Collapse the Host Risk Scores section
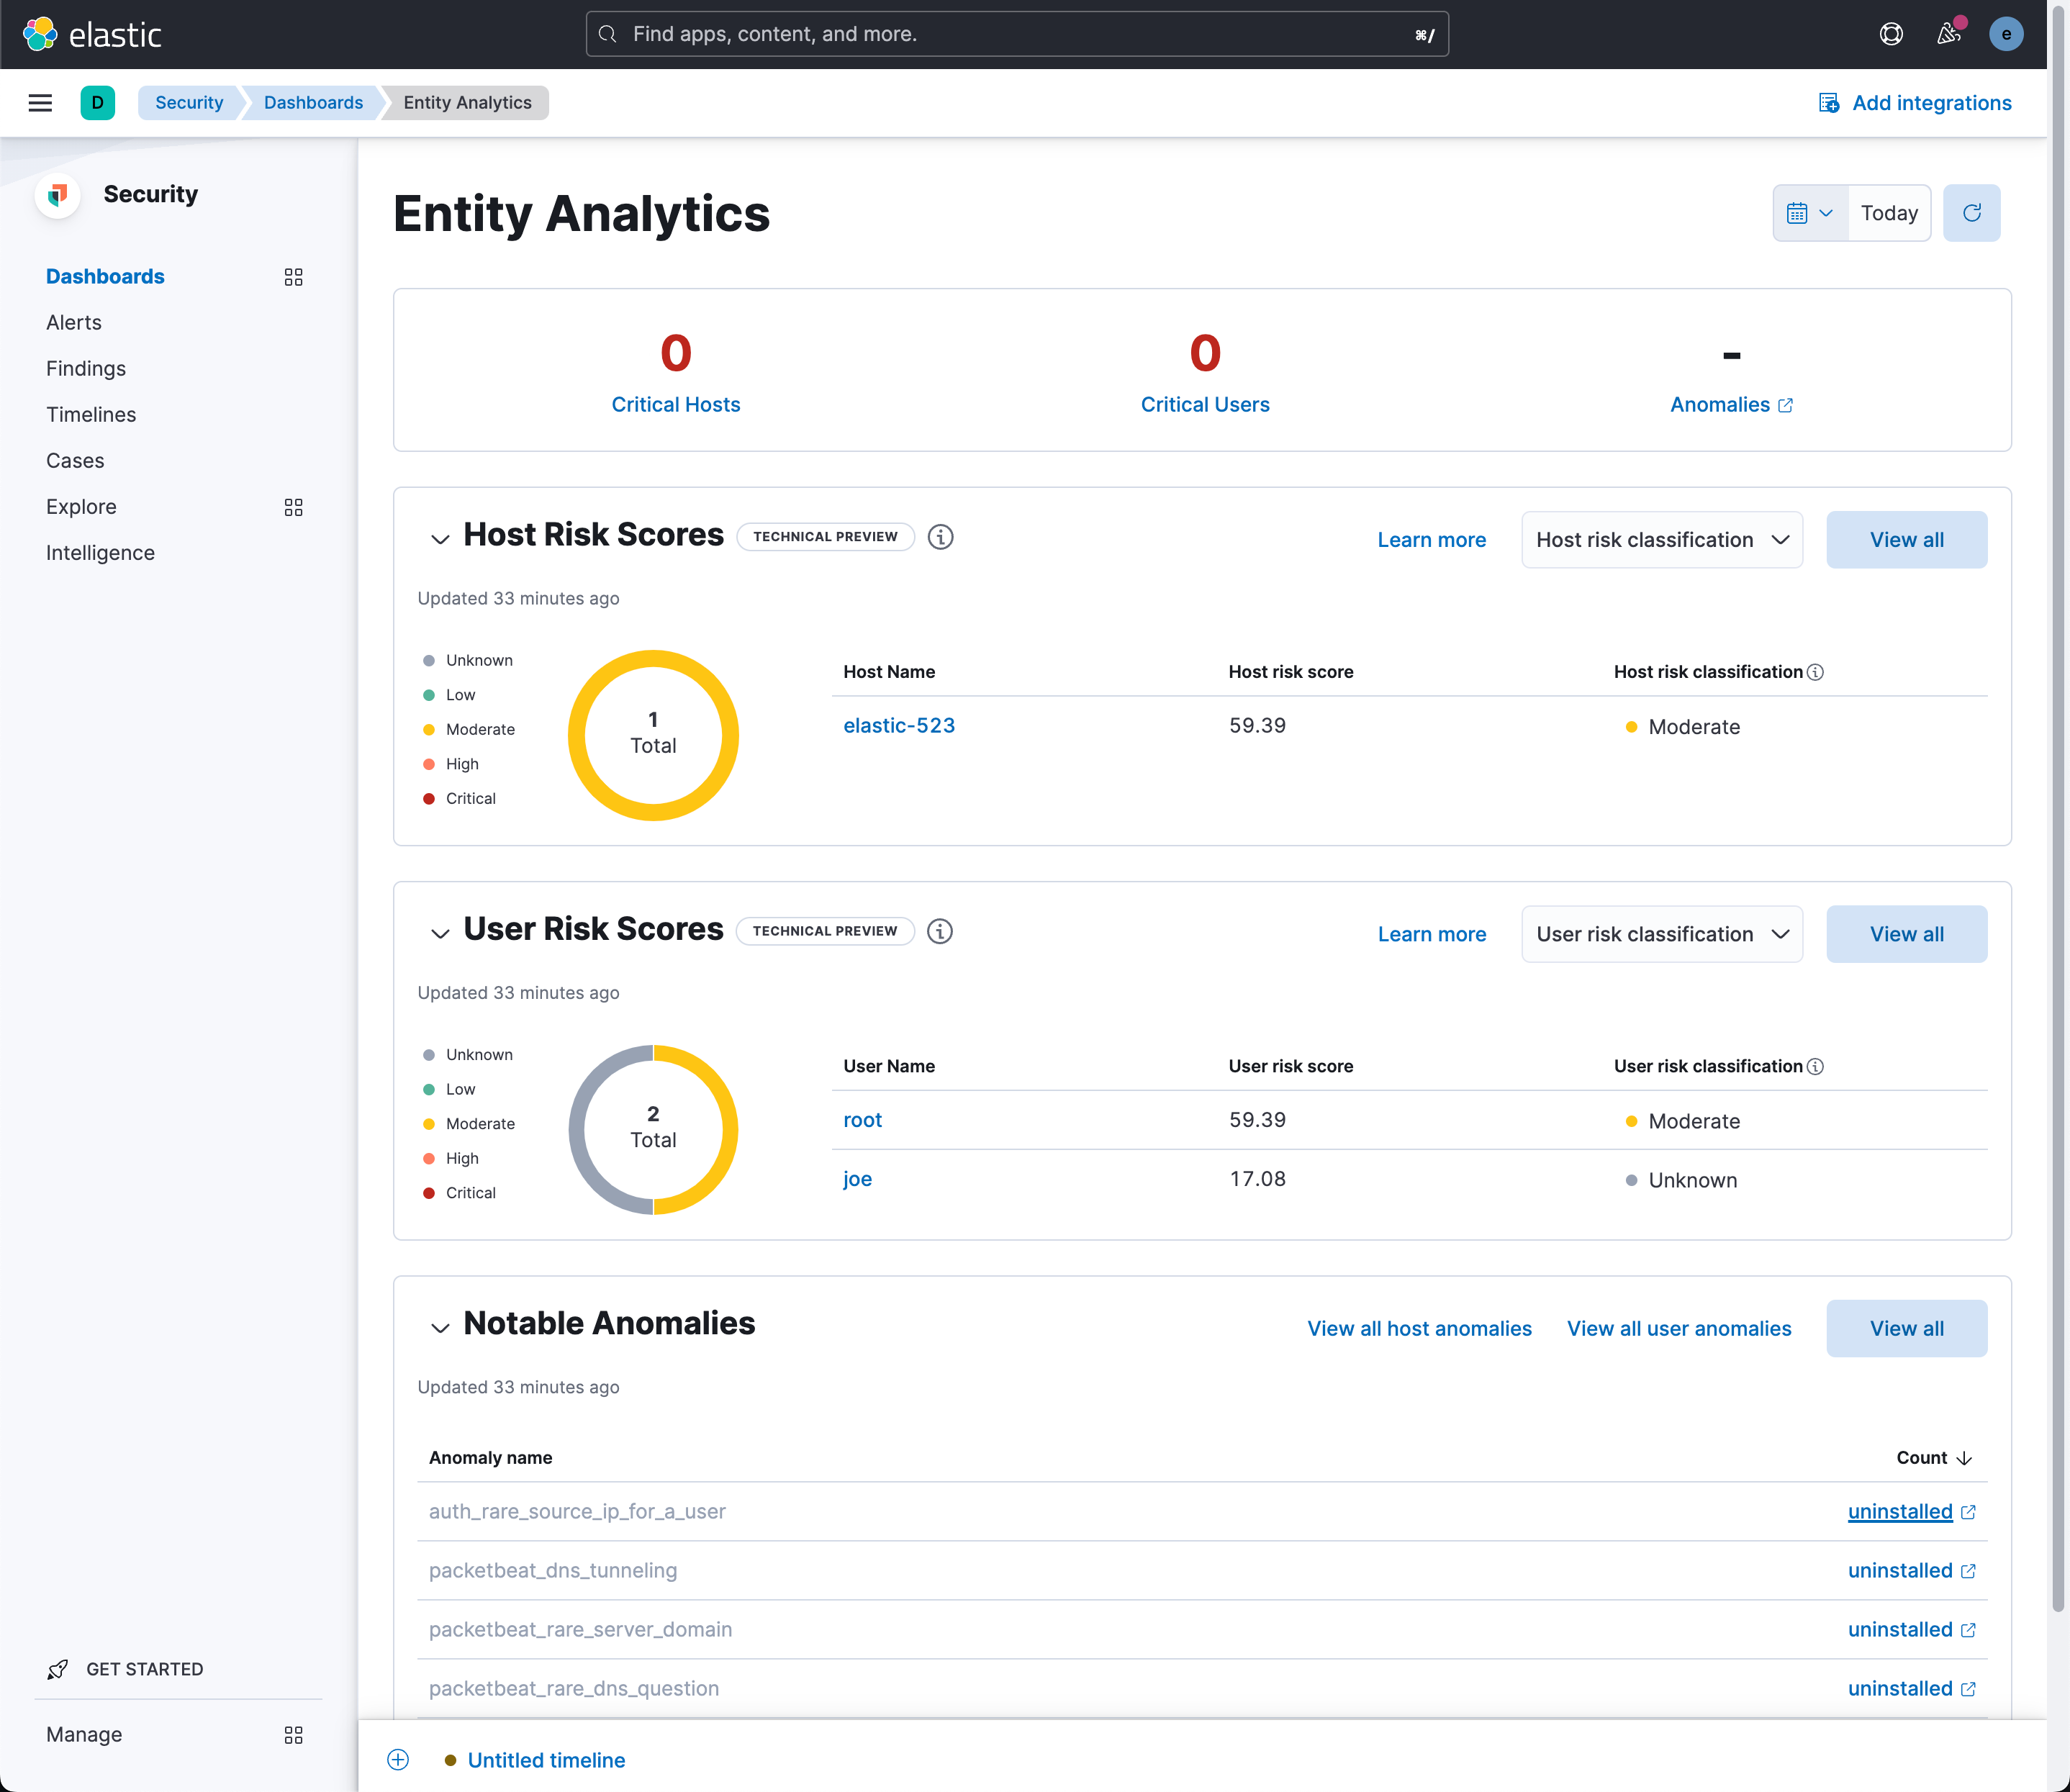This screenshot has height=1792, width=2070. (x=439, y=539)
